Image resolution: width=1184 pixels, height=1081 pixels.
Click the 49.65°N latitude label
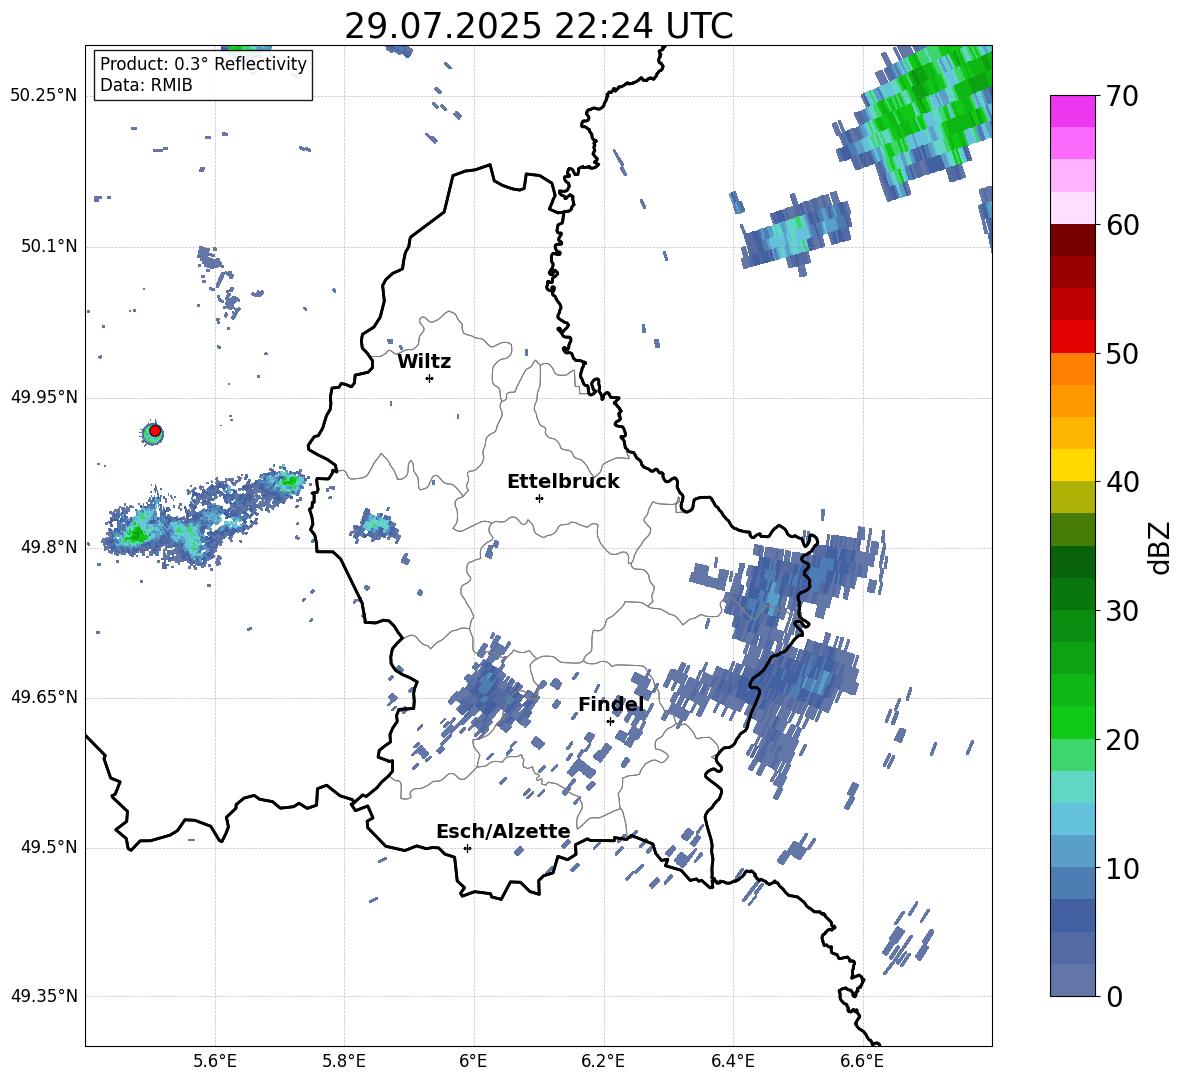pos(44,697)
